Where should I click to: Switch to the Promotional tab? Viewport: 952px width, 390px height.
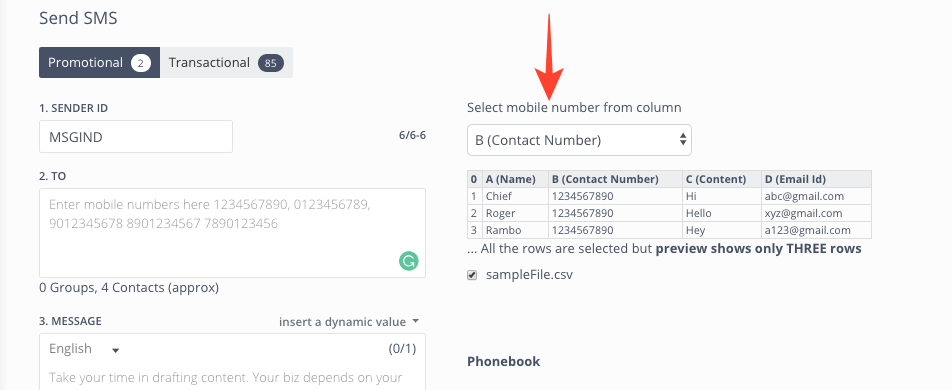[x=100, y=63]
